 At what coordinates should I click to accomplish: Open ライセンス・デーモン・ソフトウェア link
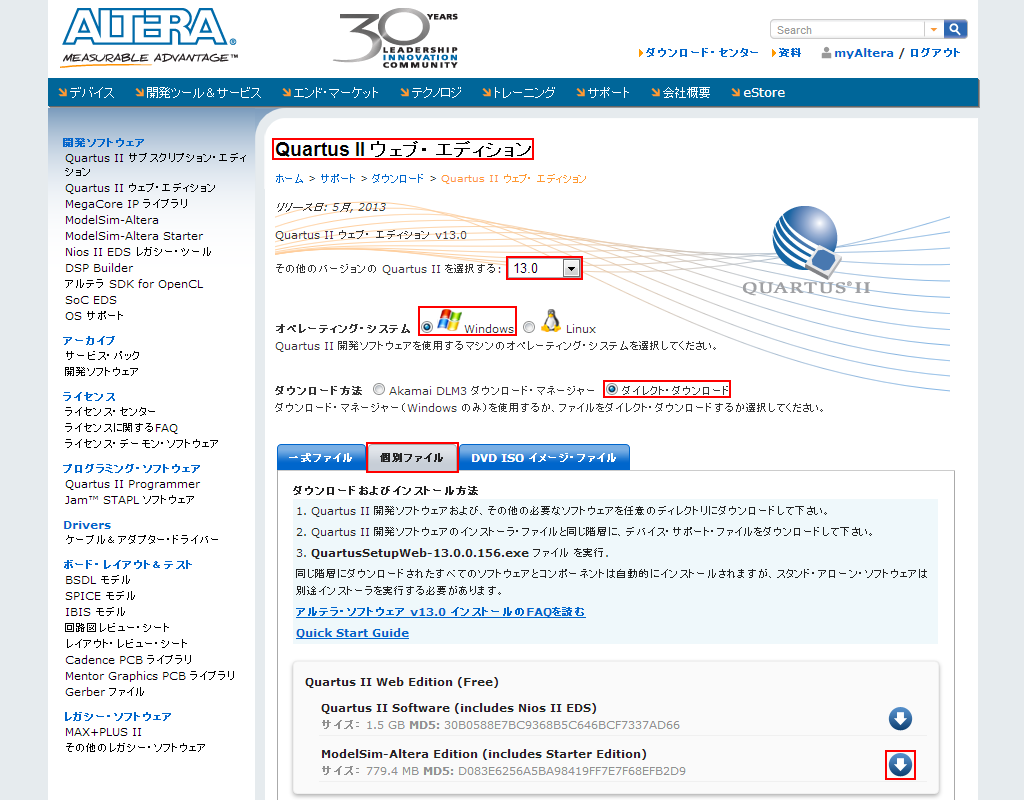coord(141,443)
